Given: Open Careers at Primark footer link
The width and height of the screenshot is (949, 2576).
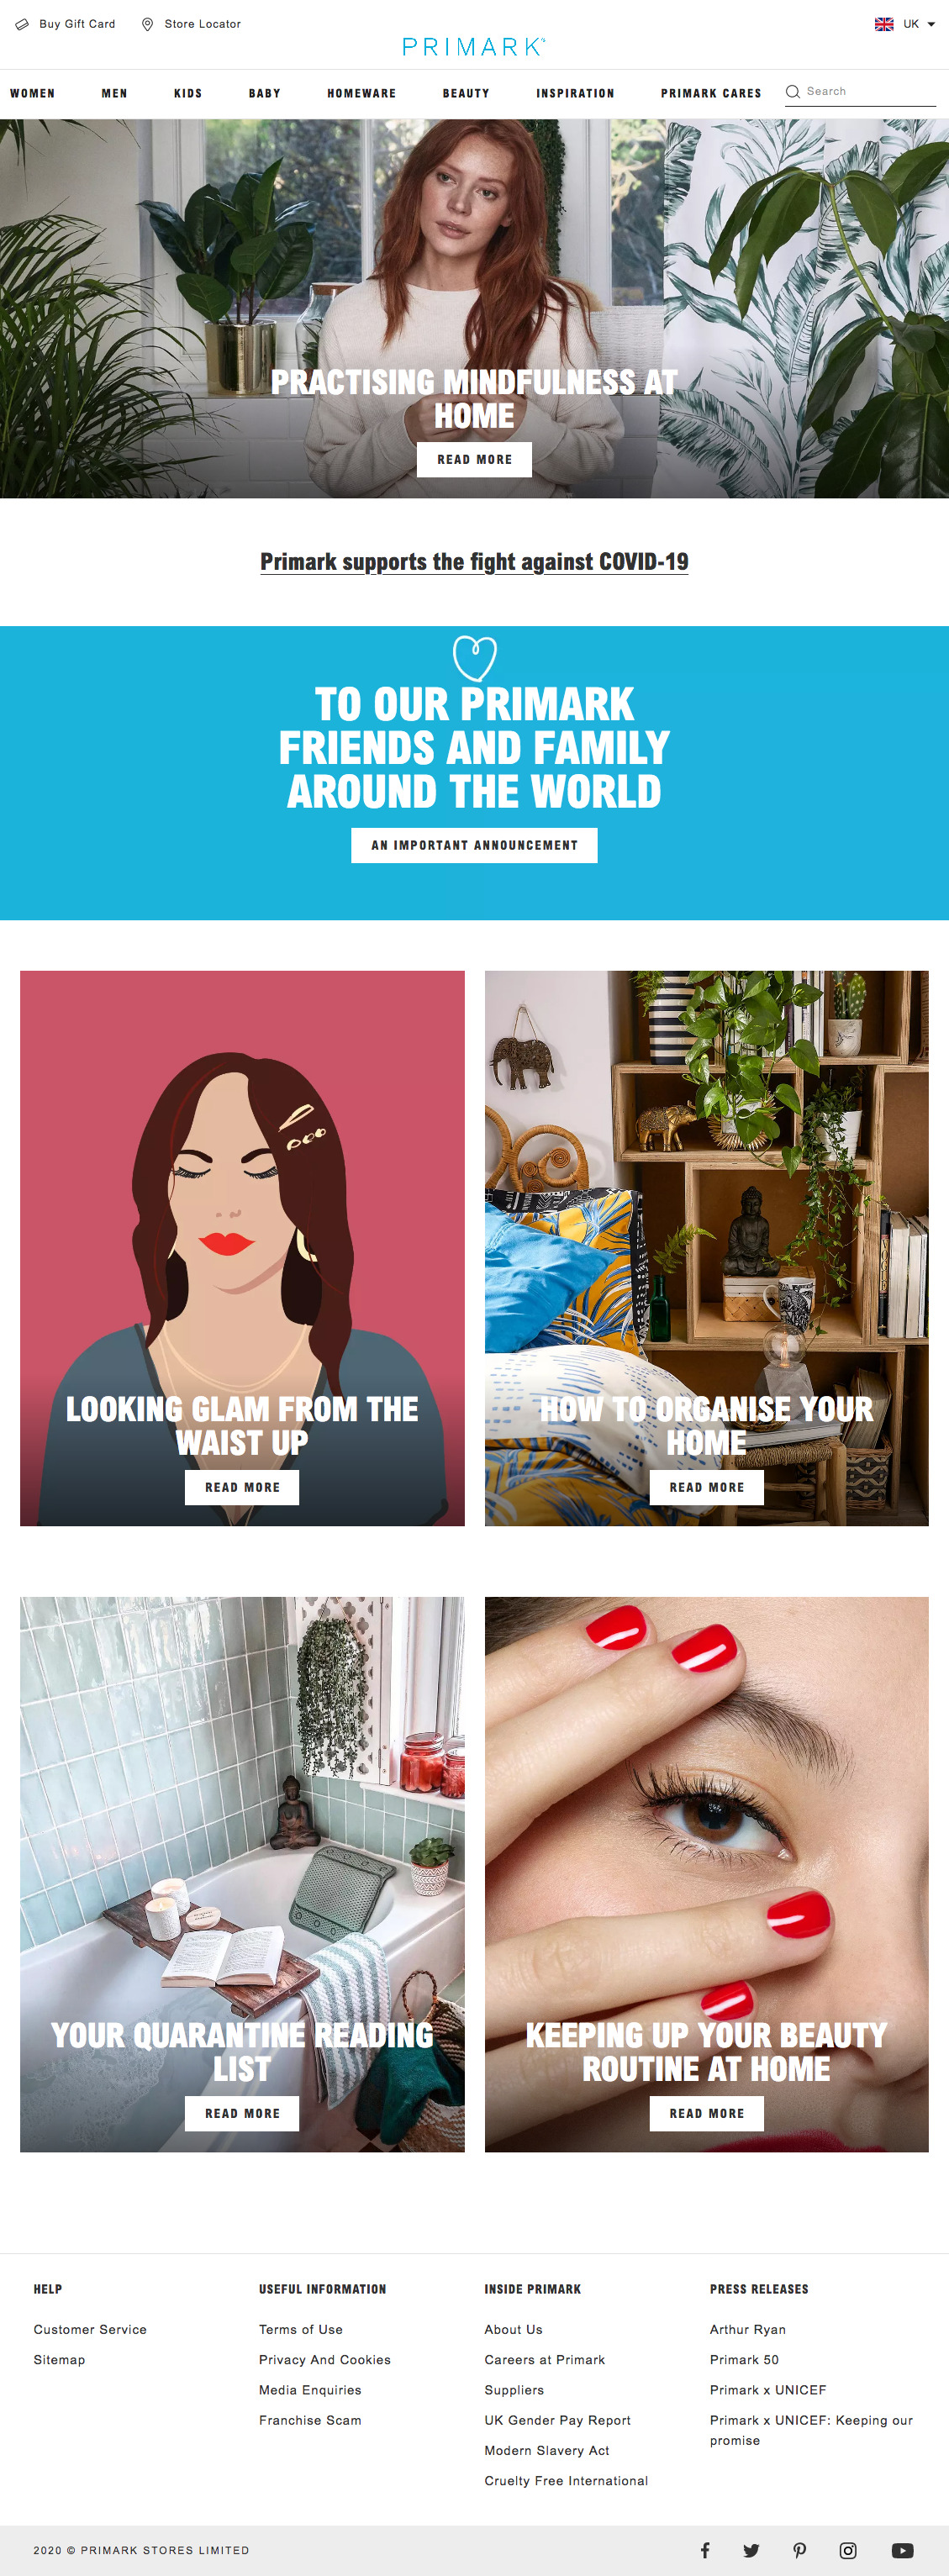Looking at the screenshot, I should (x=545, y=2359).
